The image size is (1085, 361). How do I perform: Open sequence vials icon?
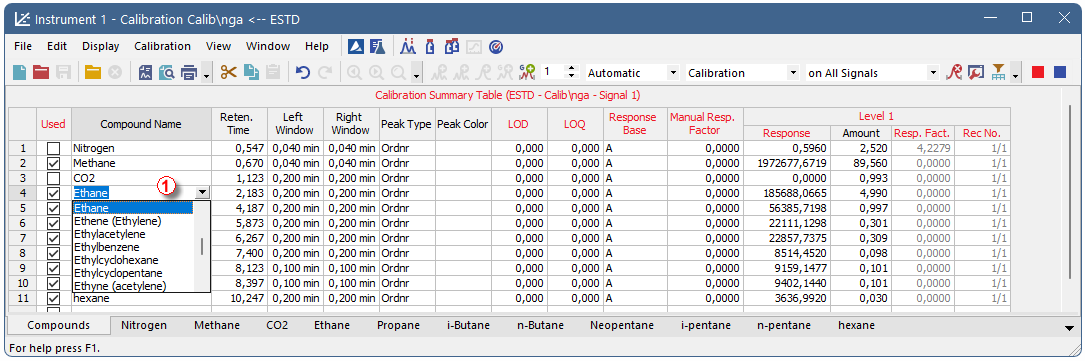tap(452, 47)
